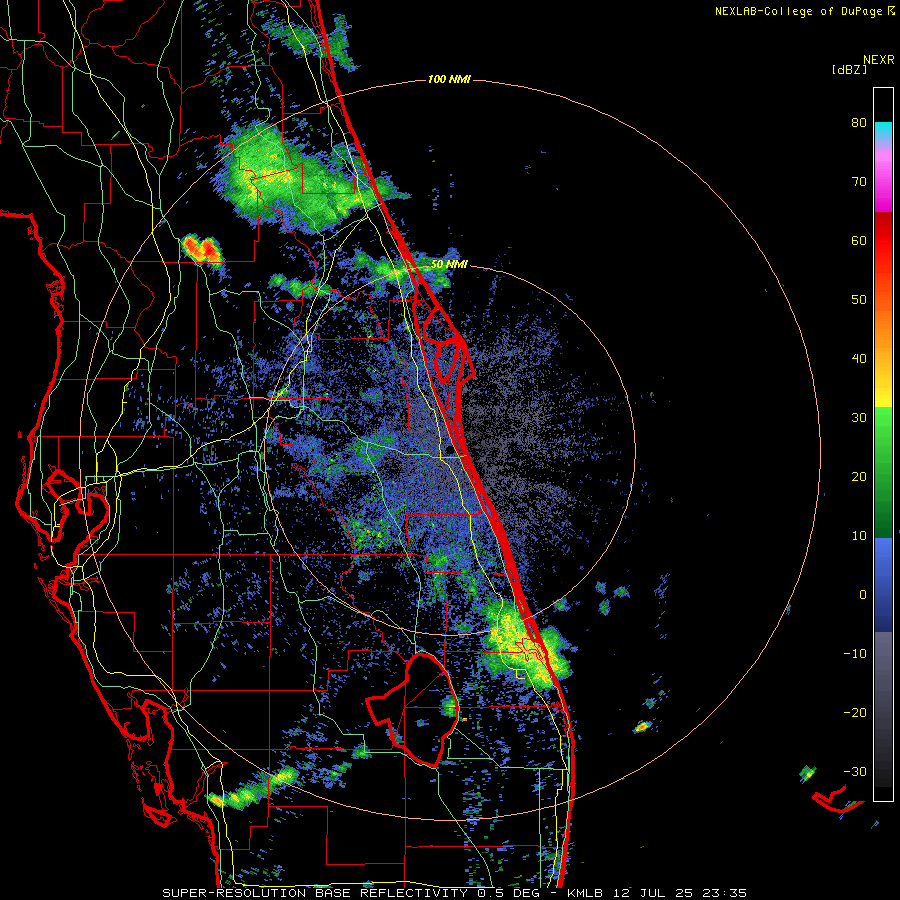900x900 pixels.
Task: Click the 50 NMI range ring label
Action: coord(449,265)
